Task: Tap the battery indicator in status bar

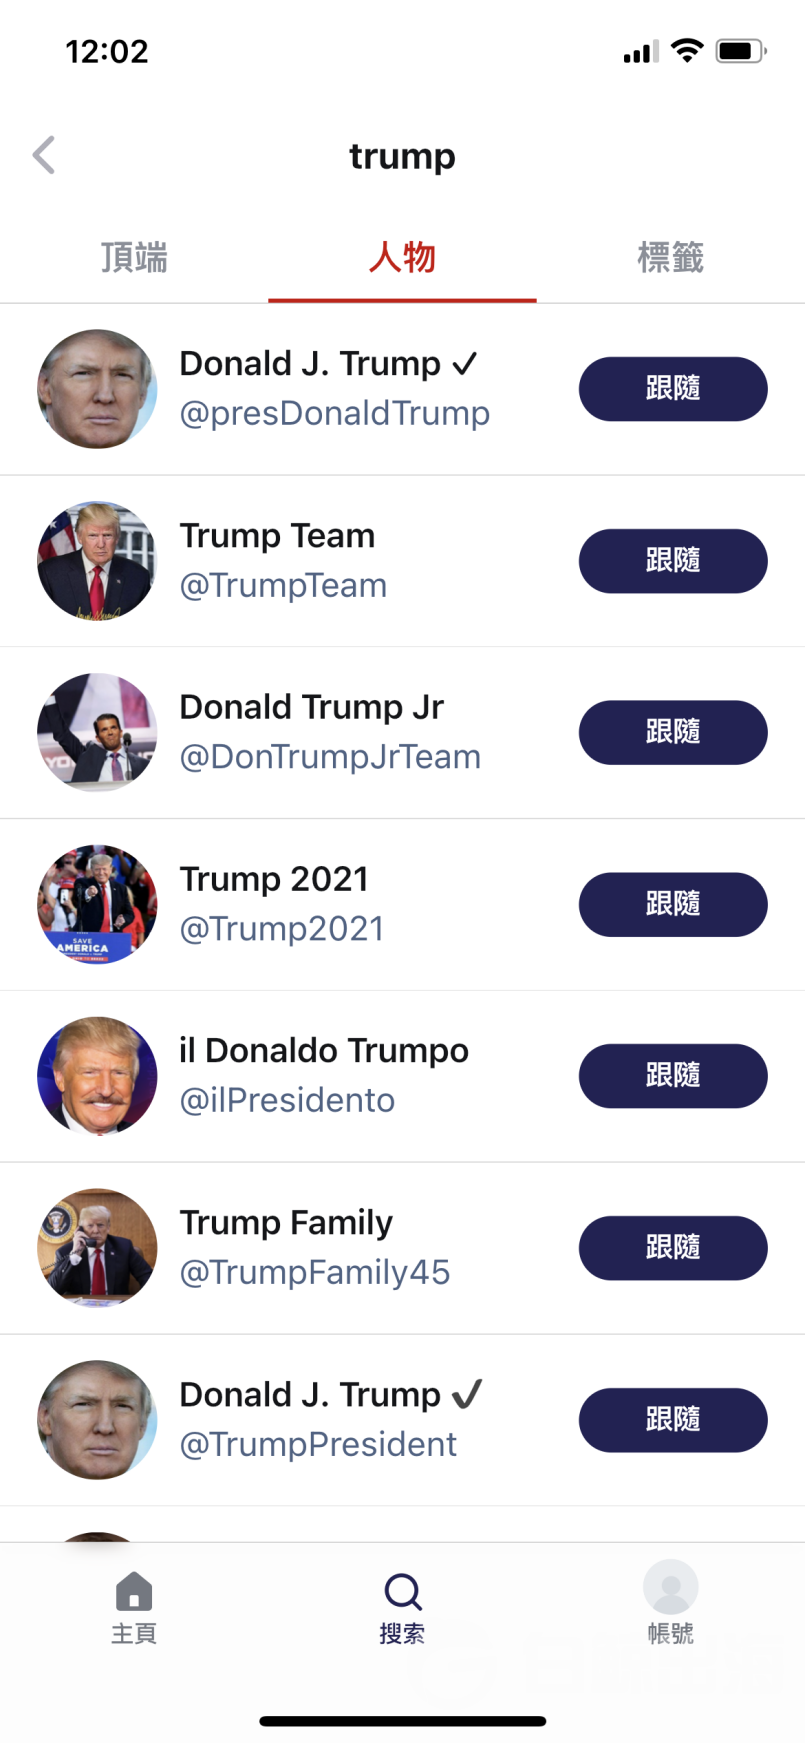Action: tap(740, 51)
